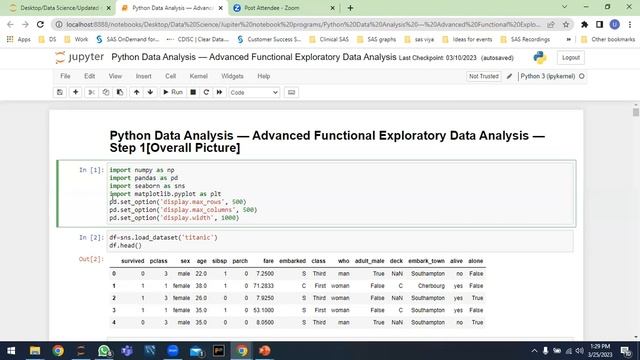Open Microsoft Teams from the taskbar
Screen dimensions: 640x360
(127, 351)
